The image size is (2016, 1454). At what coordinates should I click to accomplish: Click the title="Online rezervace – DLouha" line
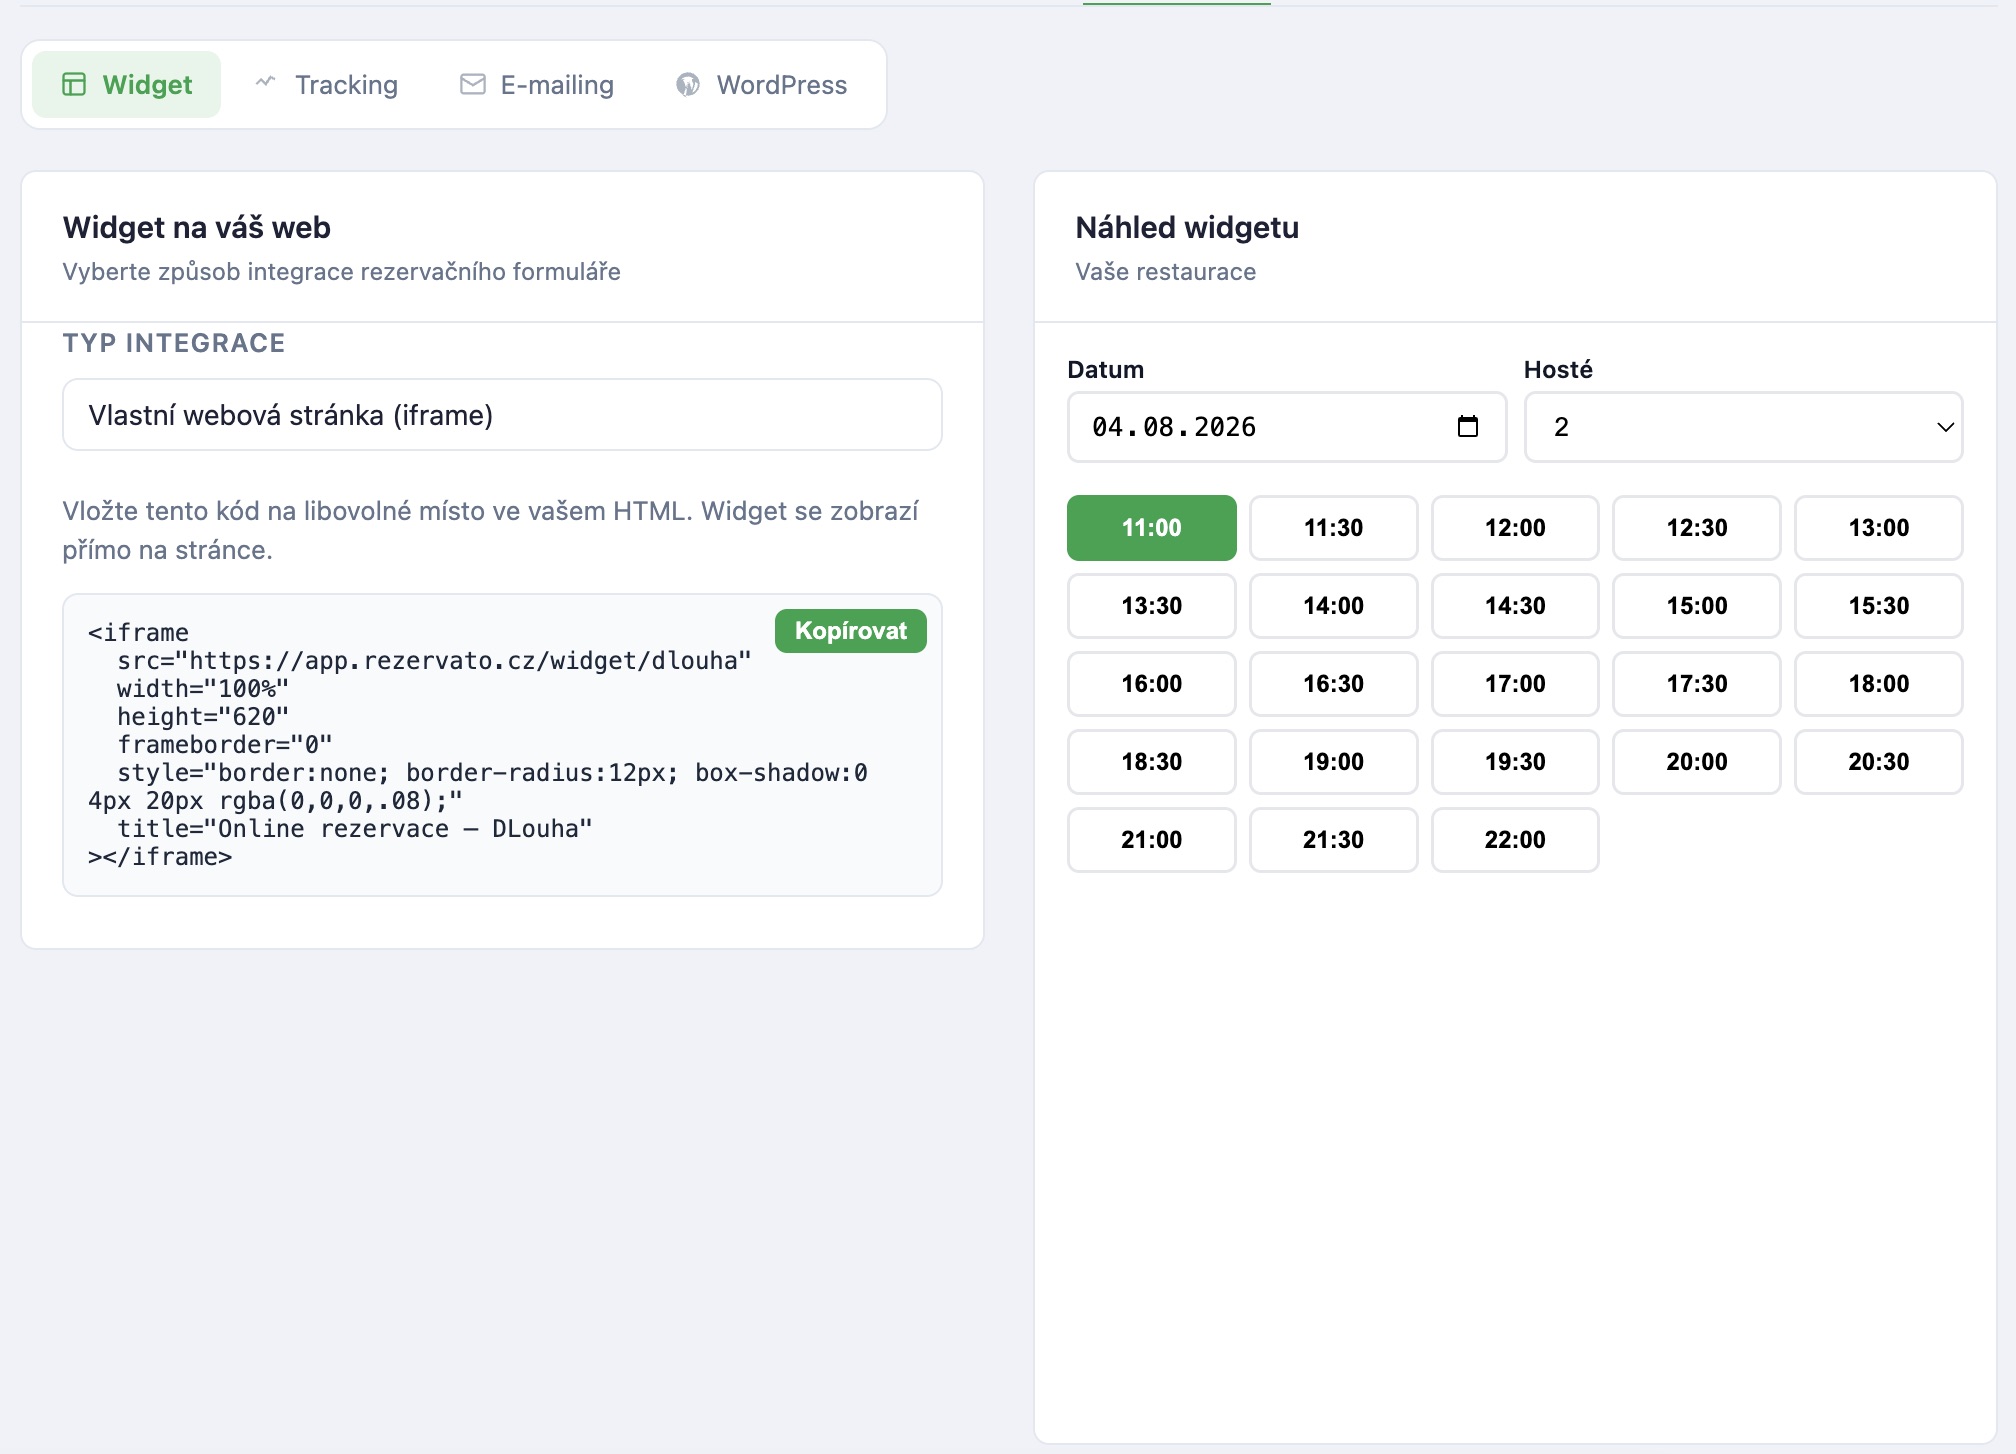355,829
